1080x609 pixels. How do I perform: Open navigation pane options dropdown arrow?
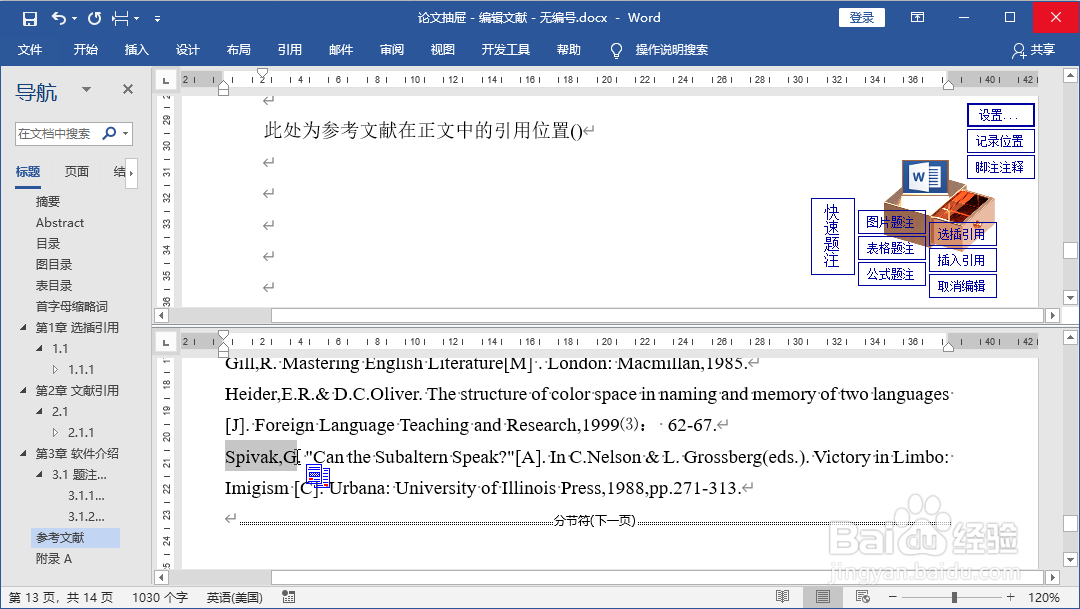point(86,90)
